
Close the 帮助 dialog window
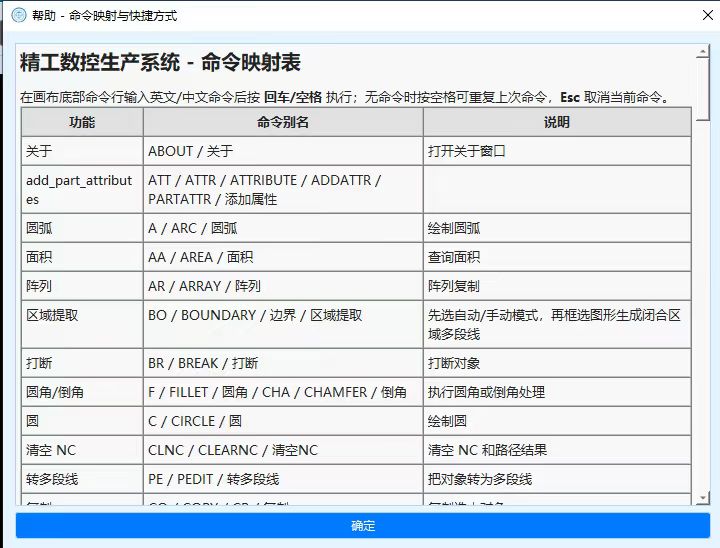pyautogui.click(x=708, y=15)
